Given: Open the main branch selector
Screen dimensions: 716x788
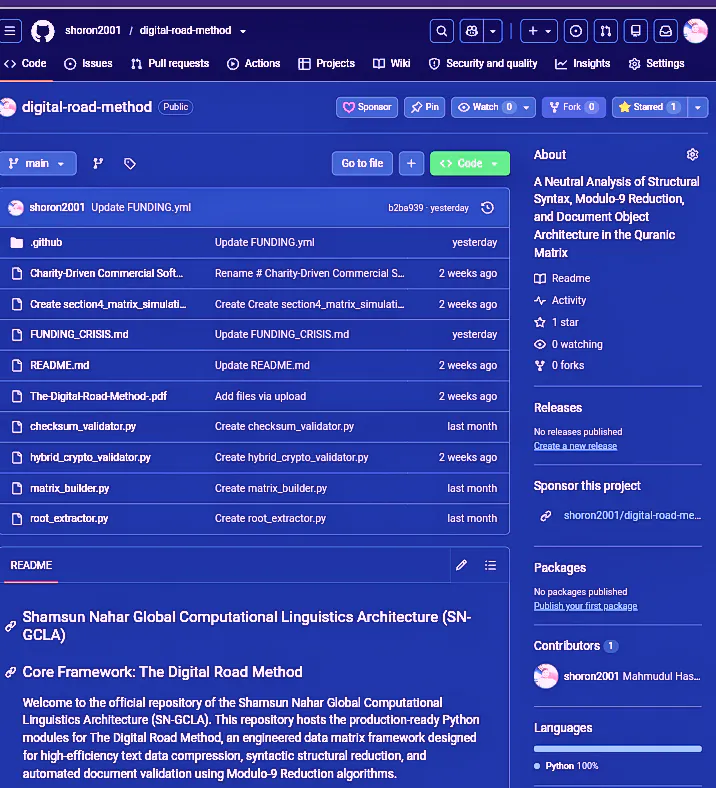Looking at the screenshot, I should pos(38,163).
